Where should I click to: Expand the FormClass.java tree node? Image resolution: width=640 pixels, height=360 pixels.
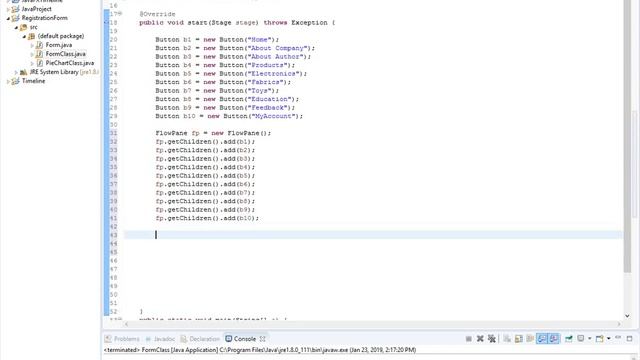pyautogui.click(x=32, y=54)
